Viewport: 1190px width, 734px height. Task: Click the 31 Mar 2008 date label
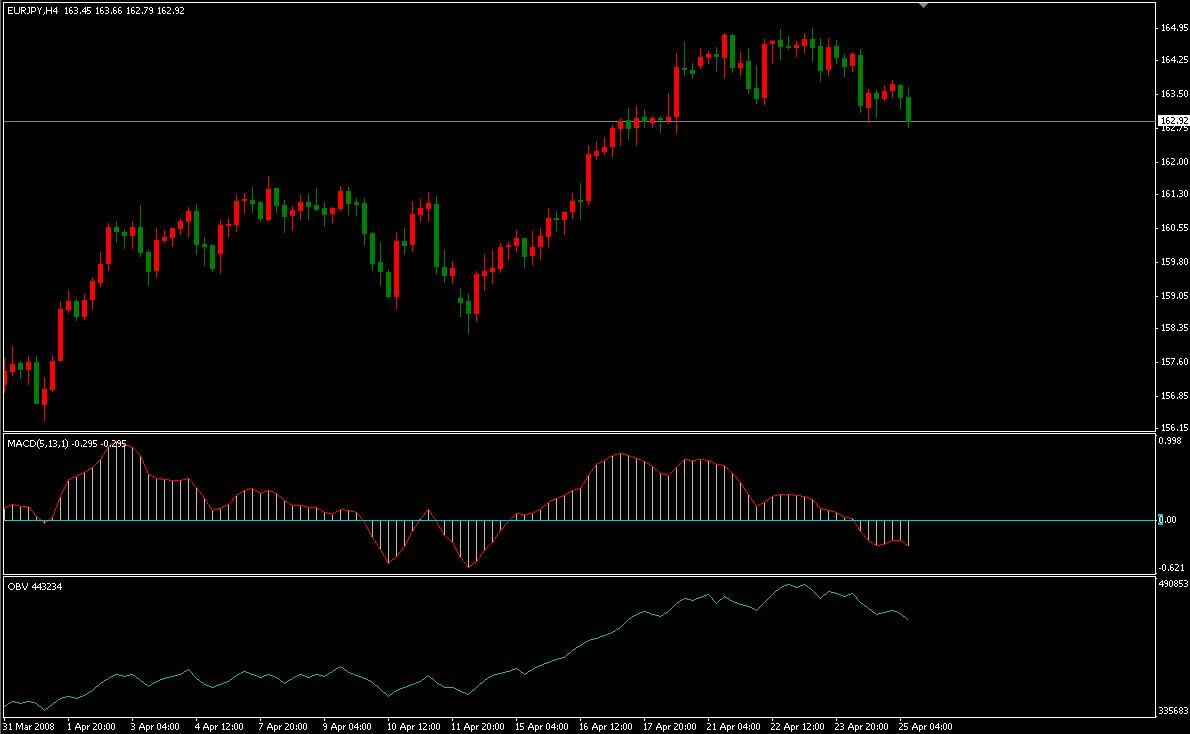point(29,726)
